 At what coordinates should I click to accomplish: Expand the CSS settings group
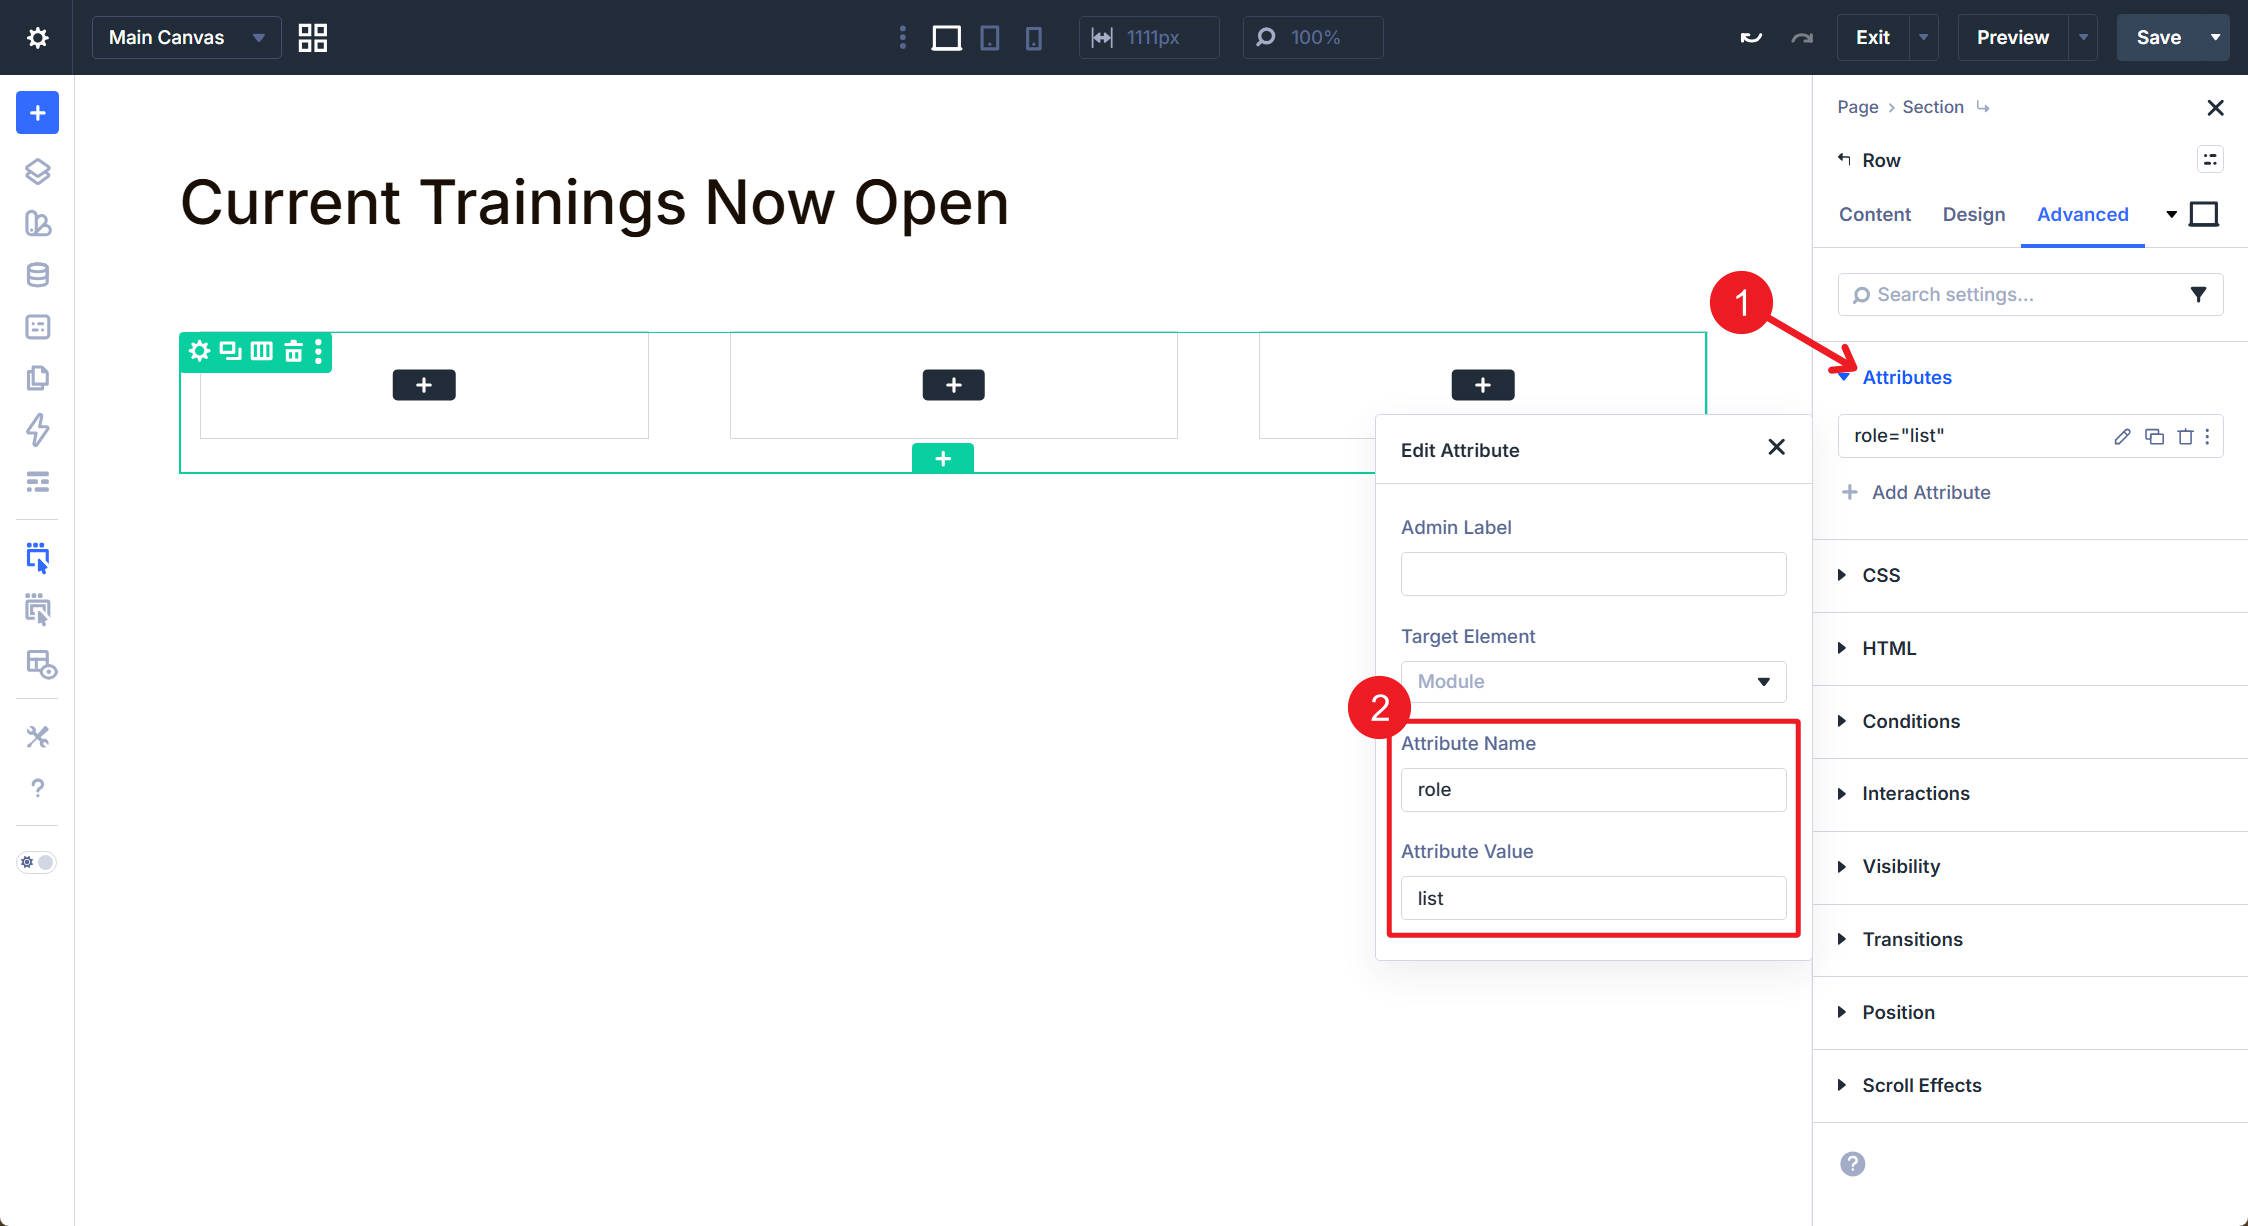1880,575
